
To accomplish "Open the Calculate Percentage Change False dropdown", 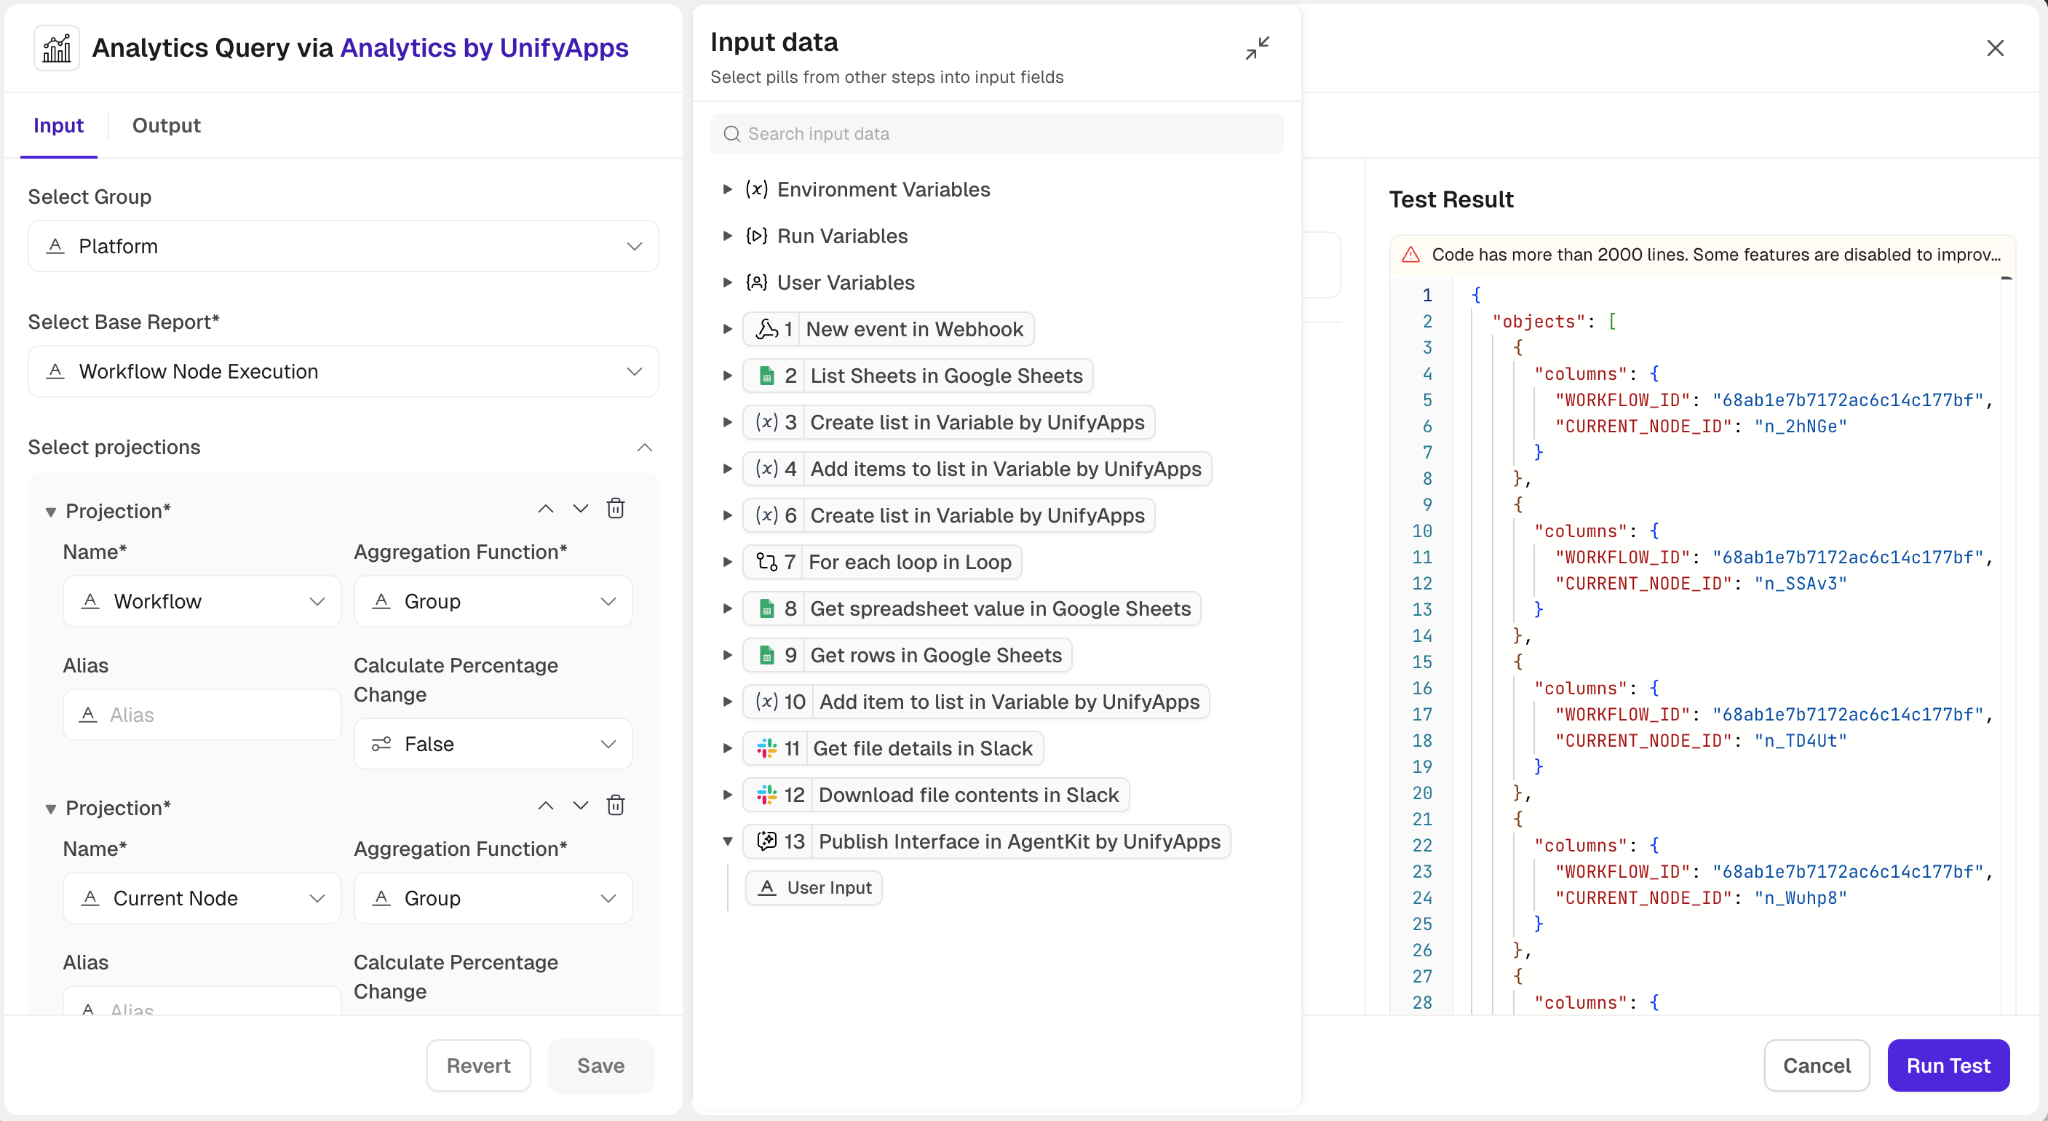I will [x=493, y=744].
